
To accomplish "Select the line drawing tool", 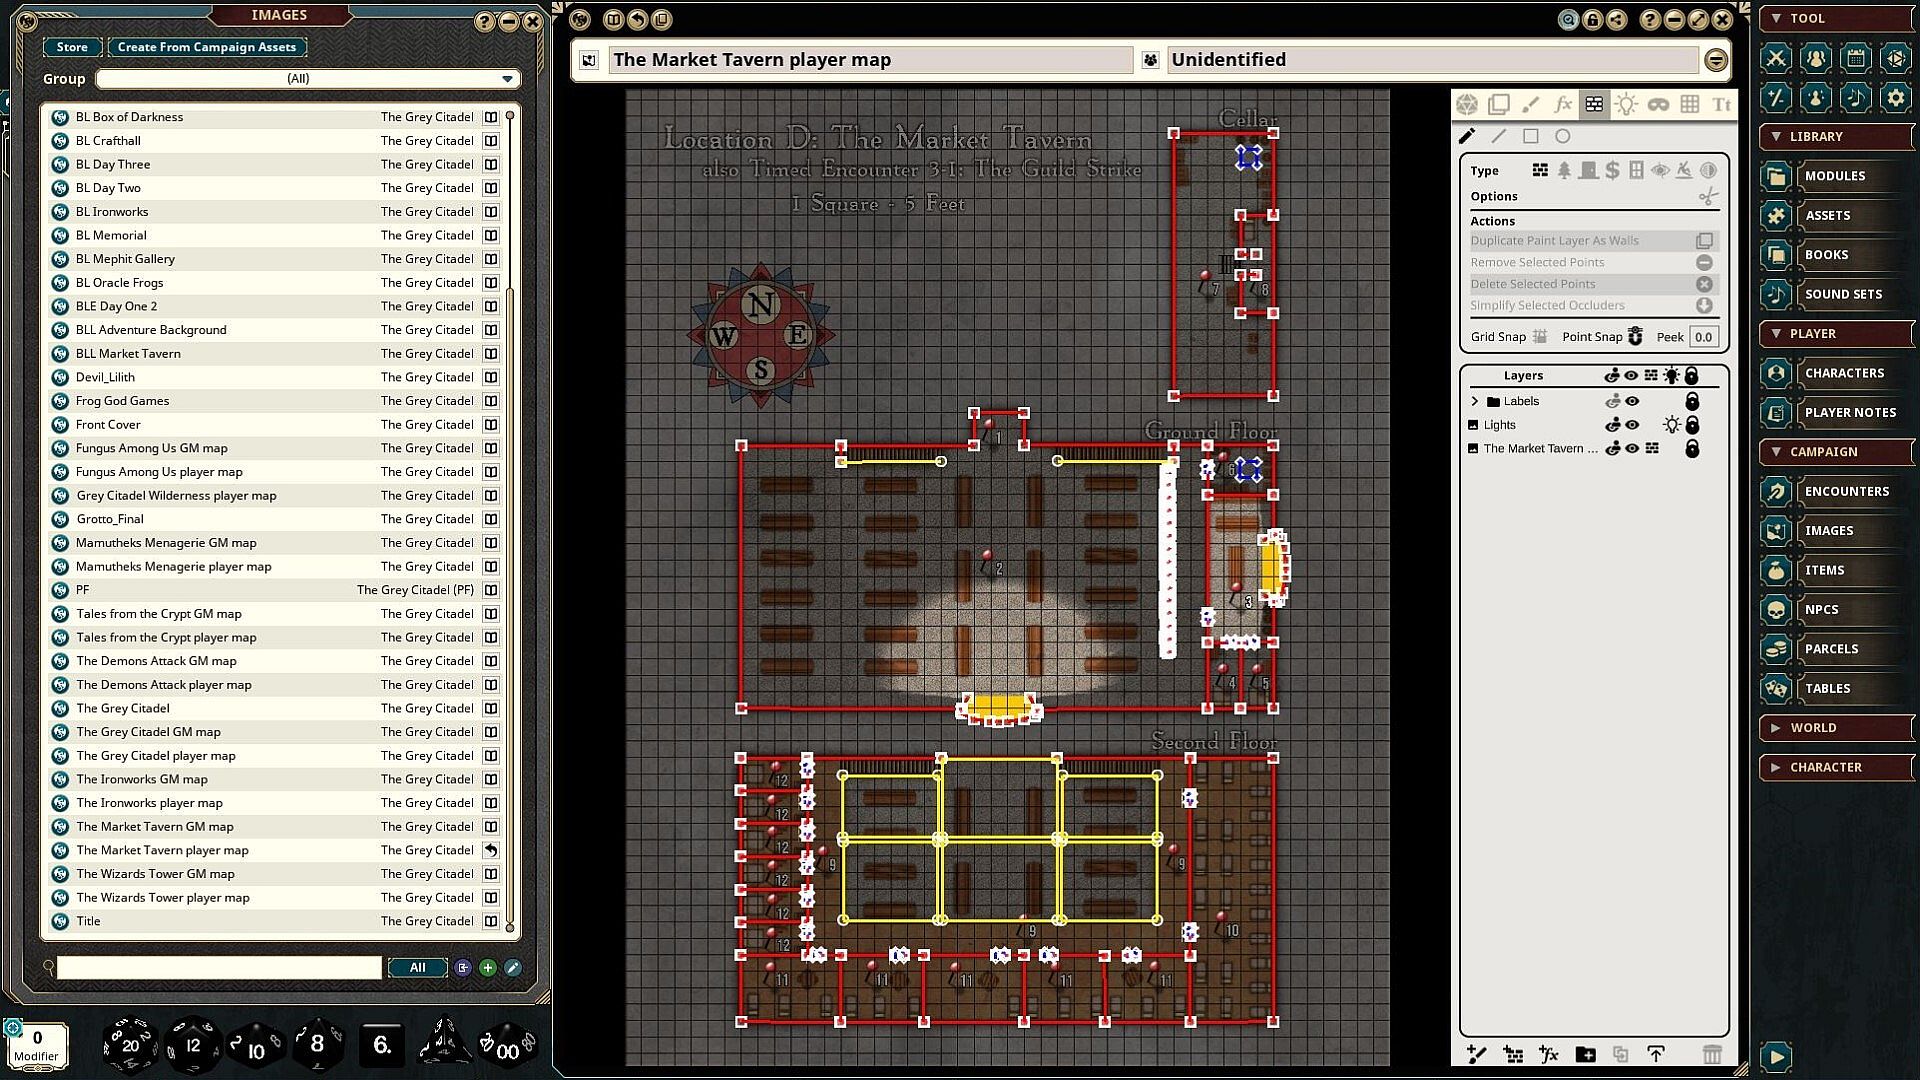I will [x=1499, y=136].
